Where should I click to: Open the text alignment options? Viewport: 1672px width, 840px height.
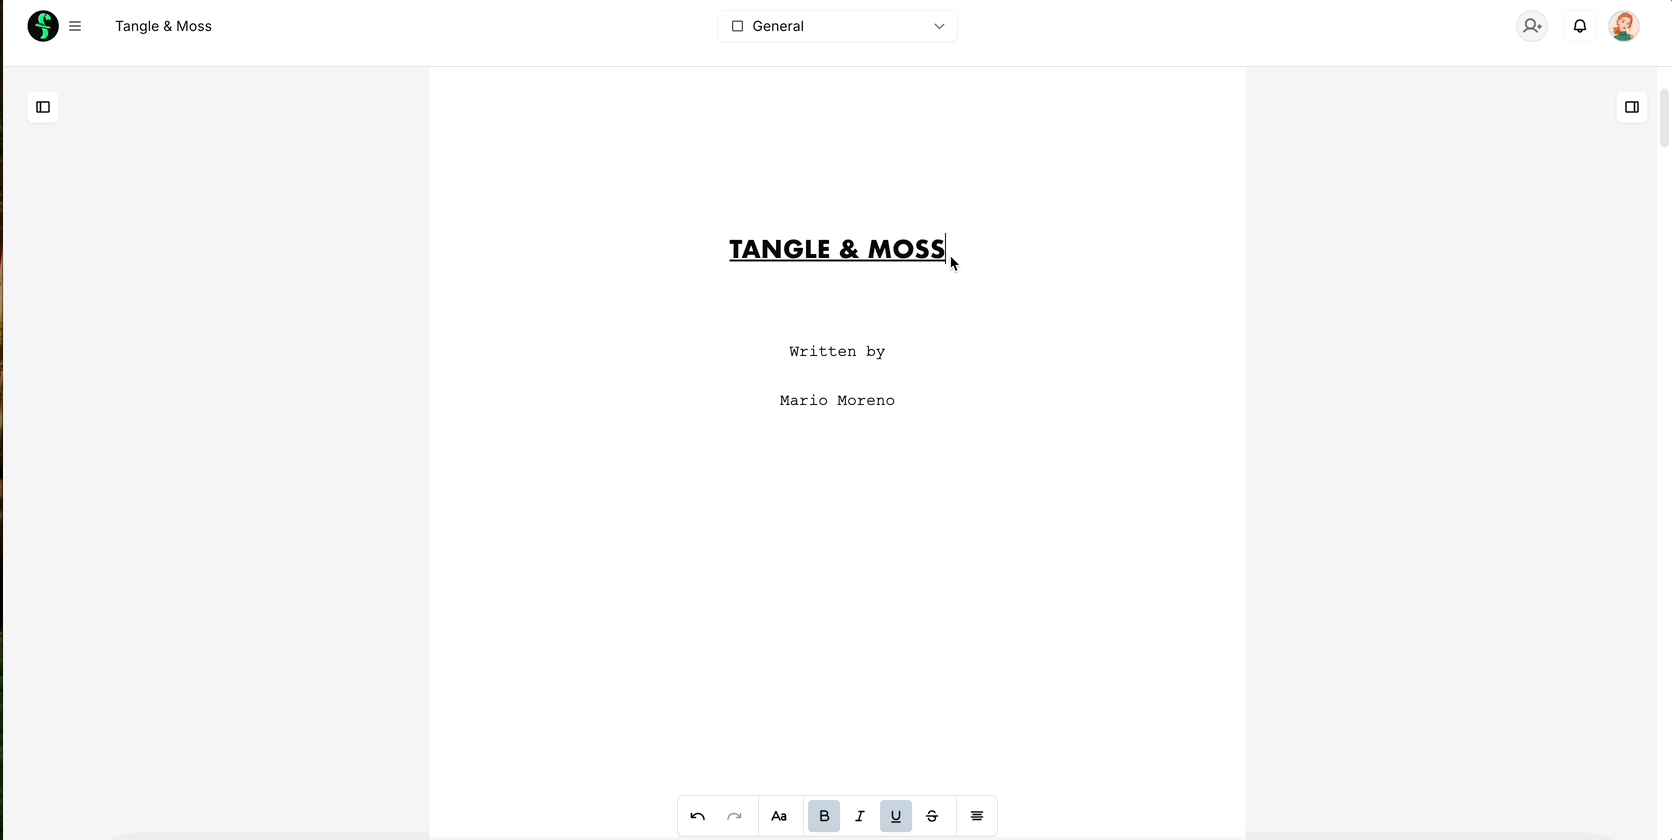977,816
